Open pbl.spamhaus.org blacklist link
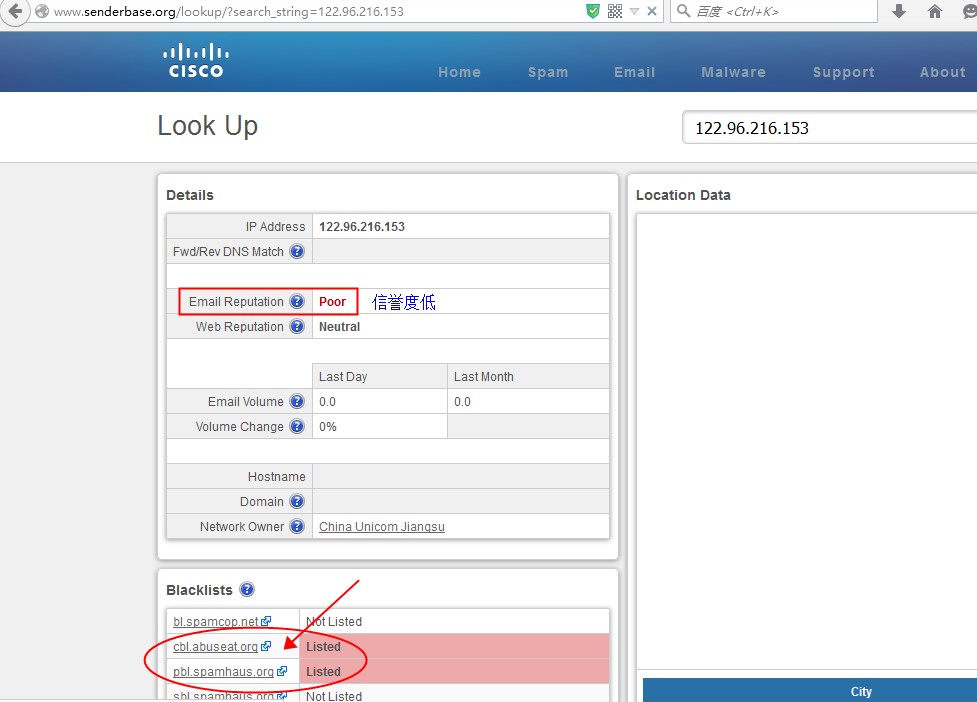 [x=224, y=672]
